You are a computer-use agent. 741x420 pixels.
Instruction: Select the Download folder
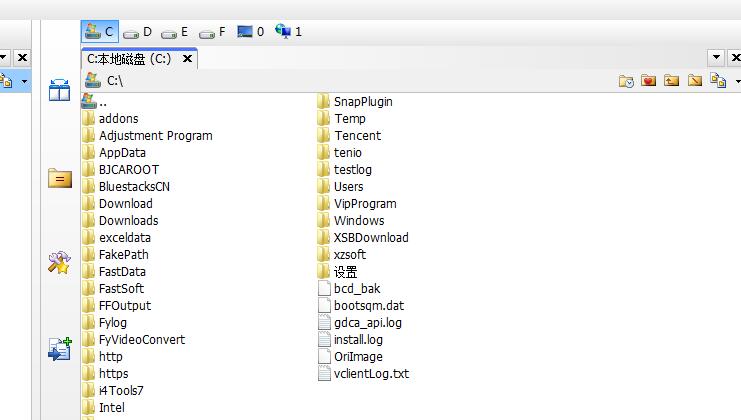(117, 204)
